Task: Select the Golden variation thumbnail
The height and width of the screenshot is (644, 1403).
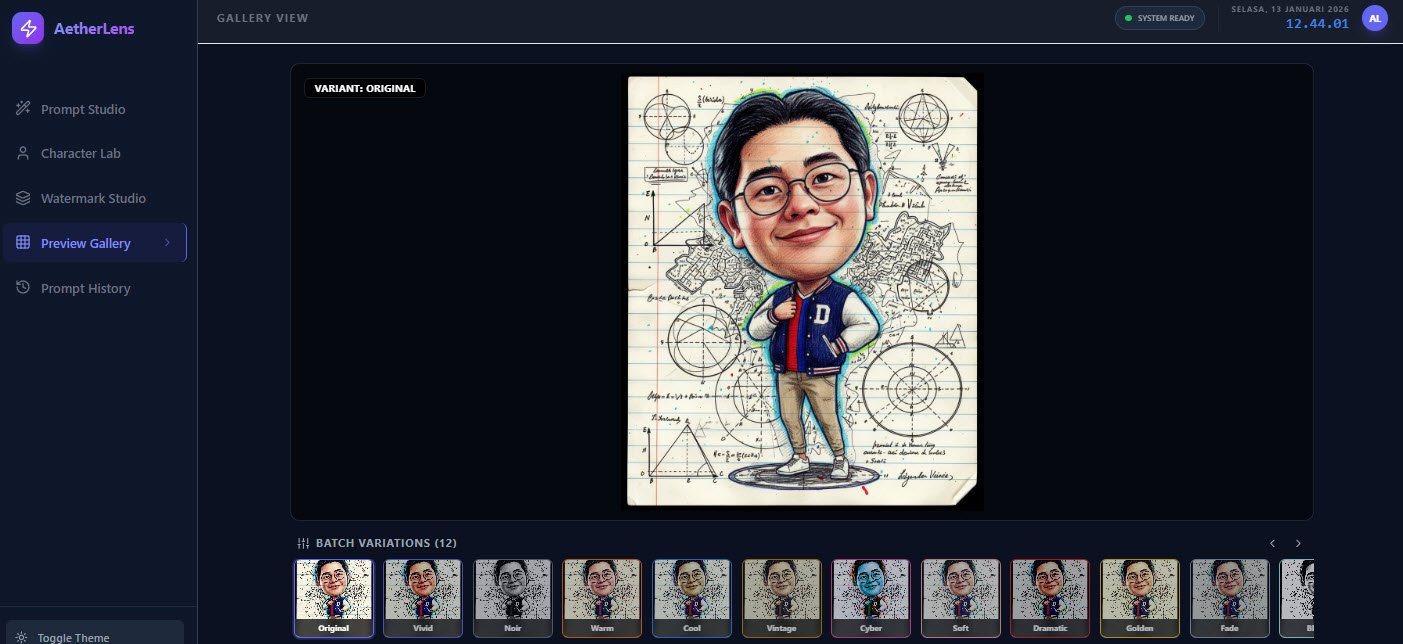Action: 1140,598
